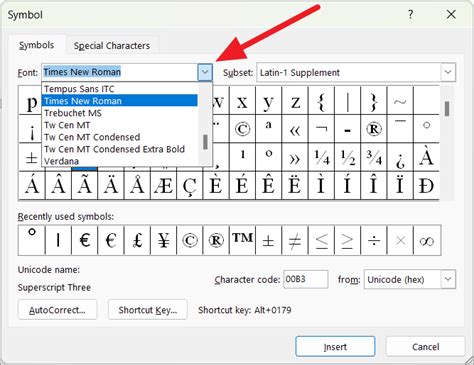Open the Shortcut Key... dialog
Screen dimensions: 474x365
coord(148,310)
